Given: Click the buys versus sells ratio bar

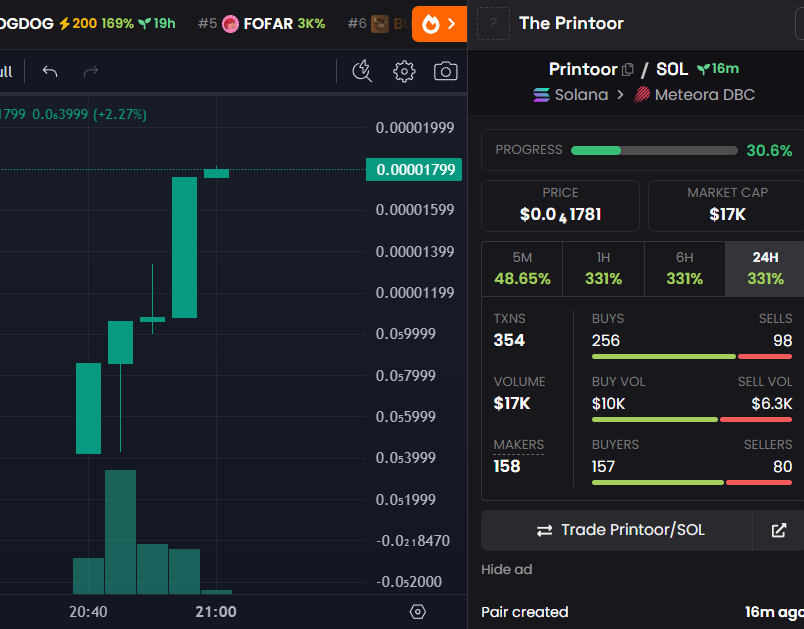Looking at the screenshot, I should (x=692, y=356).
